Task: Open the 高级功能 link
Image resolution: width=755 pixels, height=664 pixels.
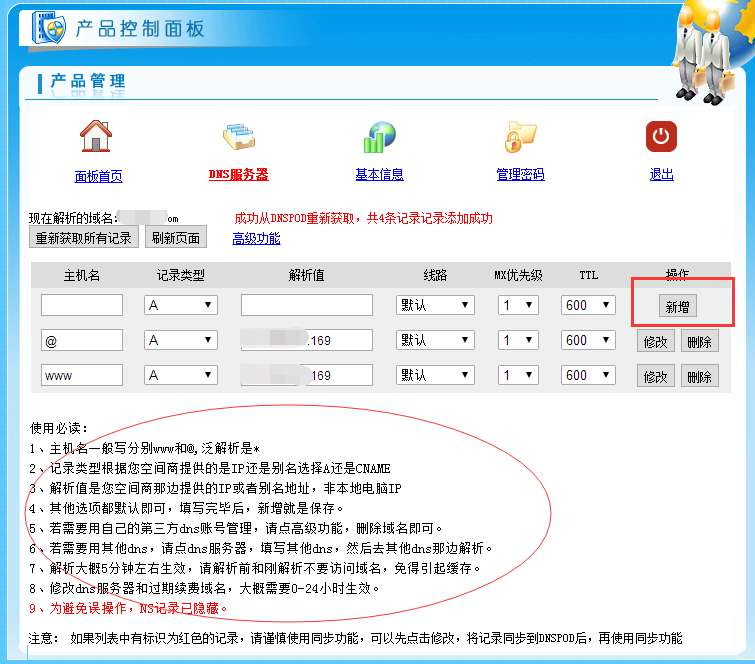Action: 256,238
